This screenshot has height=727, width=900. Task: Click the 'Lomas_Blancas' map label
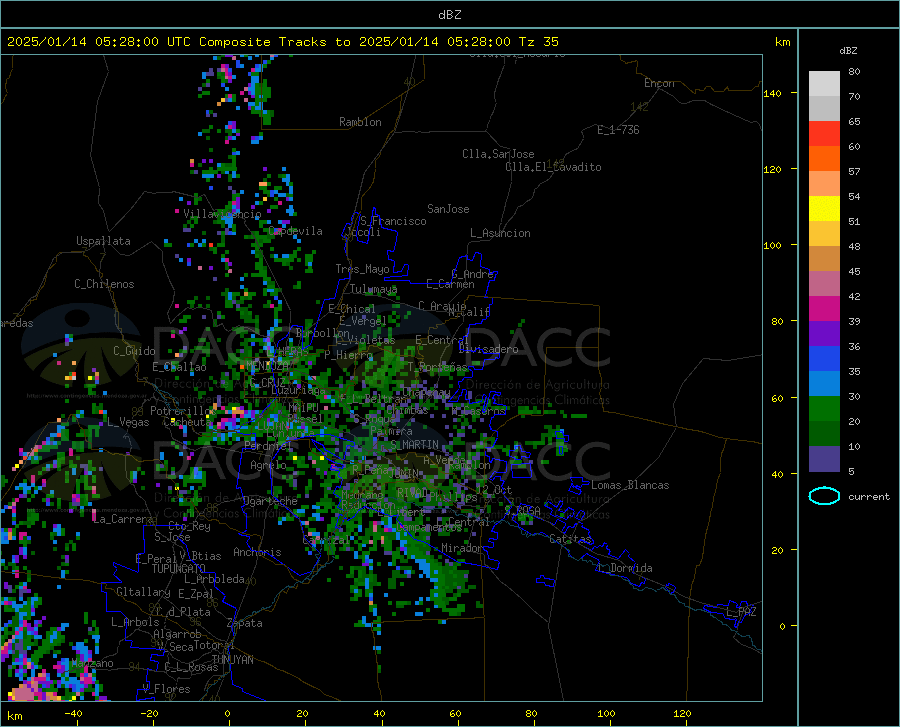(630, 485)
